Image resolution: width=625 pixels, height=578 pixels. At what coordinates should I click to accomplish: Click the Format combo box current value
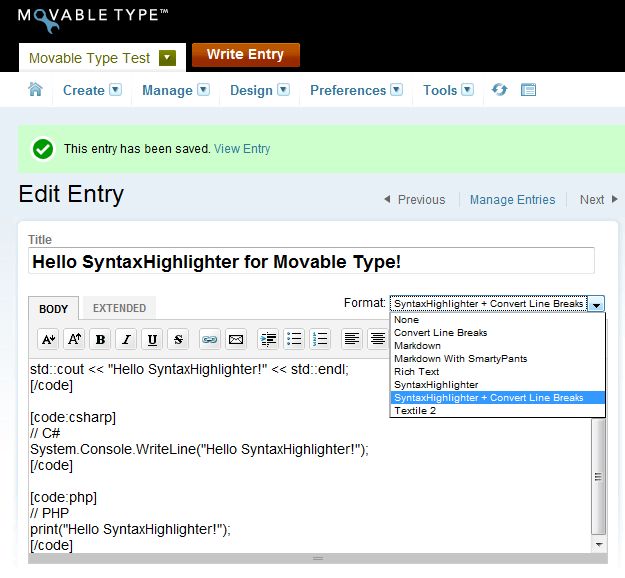[489, 304]
